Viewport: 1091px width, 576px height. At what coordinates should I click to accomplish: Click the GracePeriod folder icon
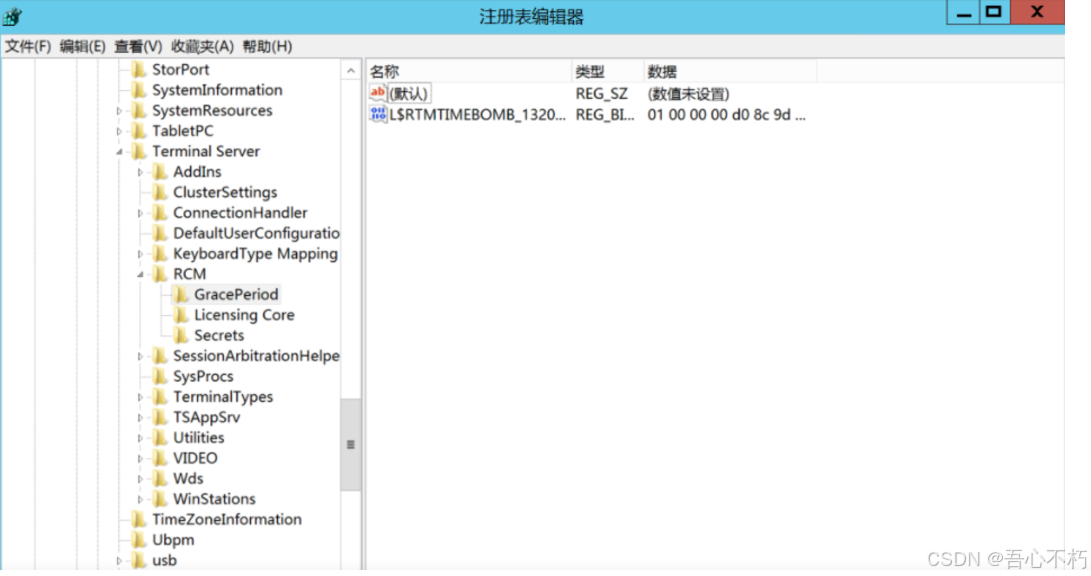pyautogui.click(x=181, y=294)
